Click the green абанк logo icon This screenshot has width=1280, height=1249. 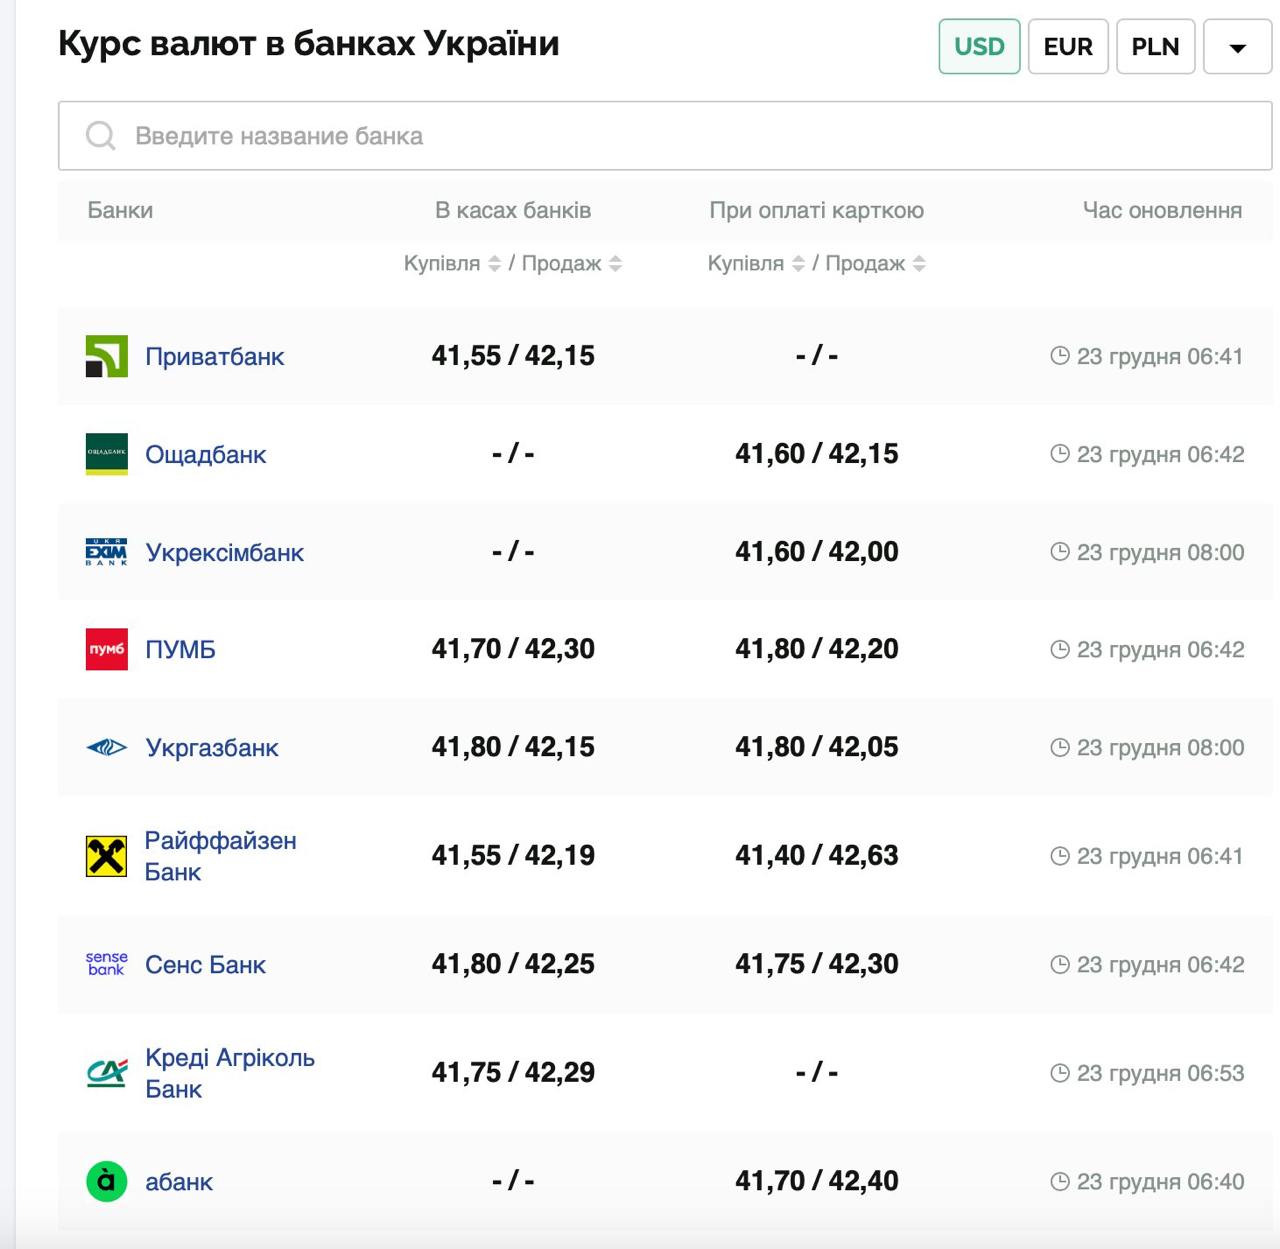(x=106, y=1181)
